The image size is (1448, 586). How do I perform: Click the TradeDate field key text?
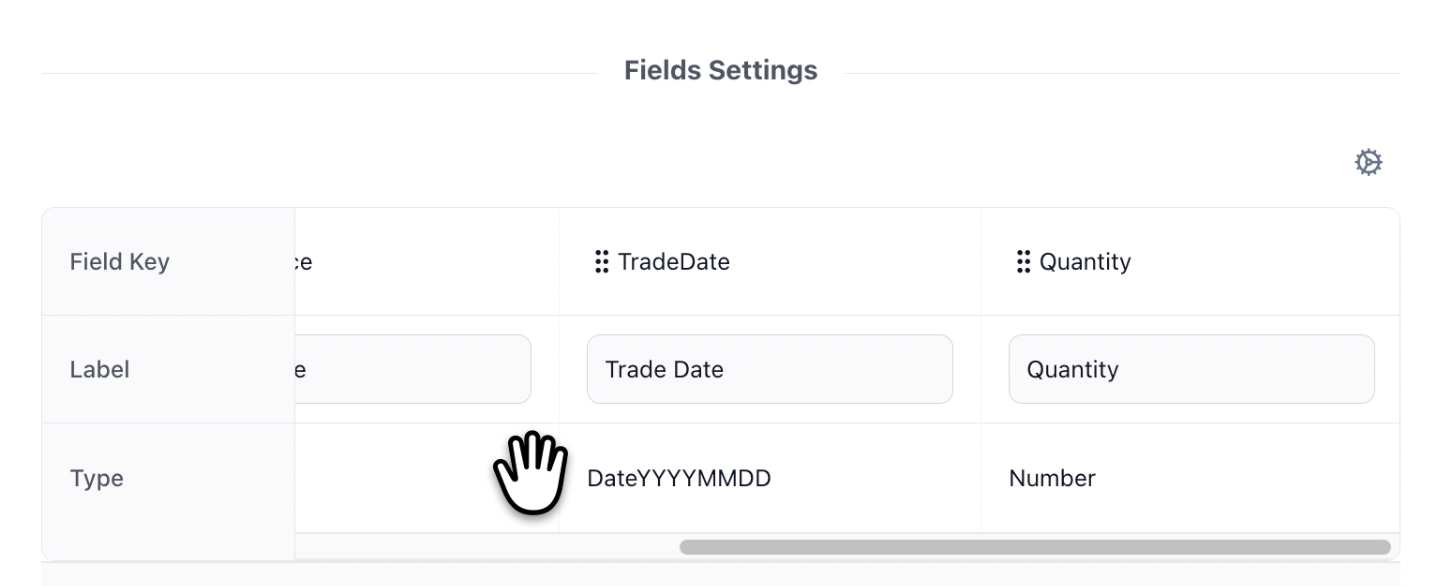click(x=674, y=262)
